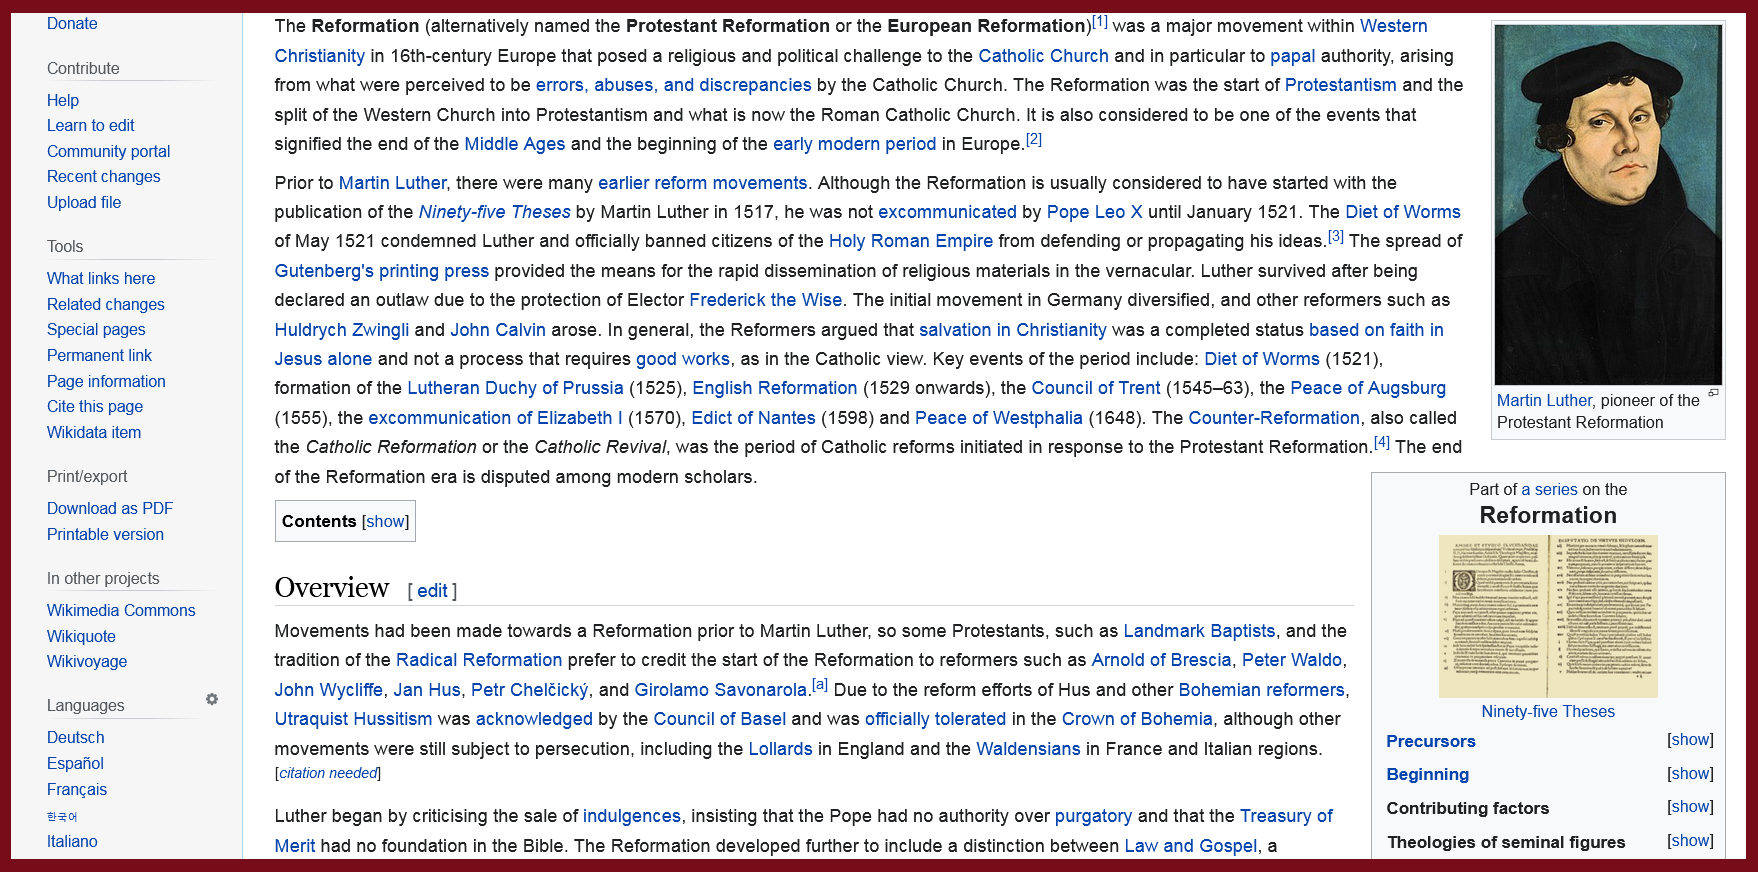
Task: Open Learn to edit page
Action: 91,126
